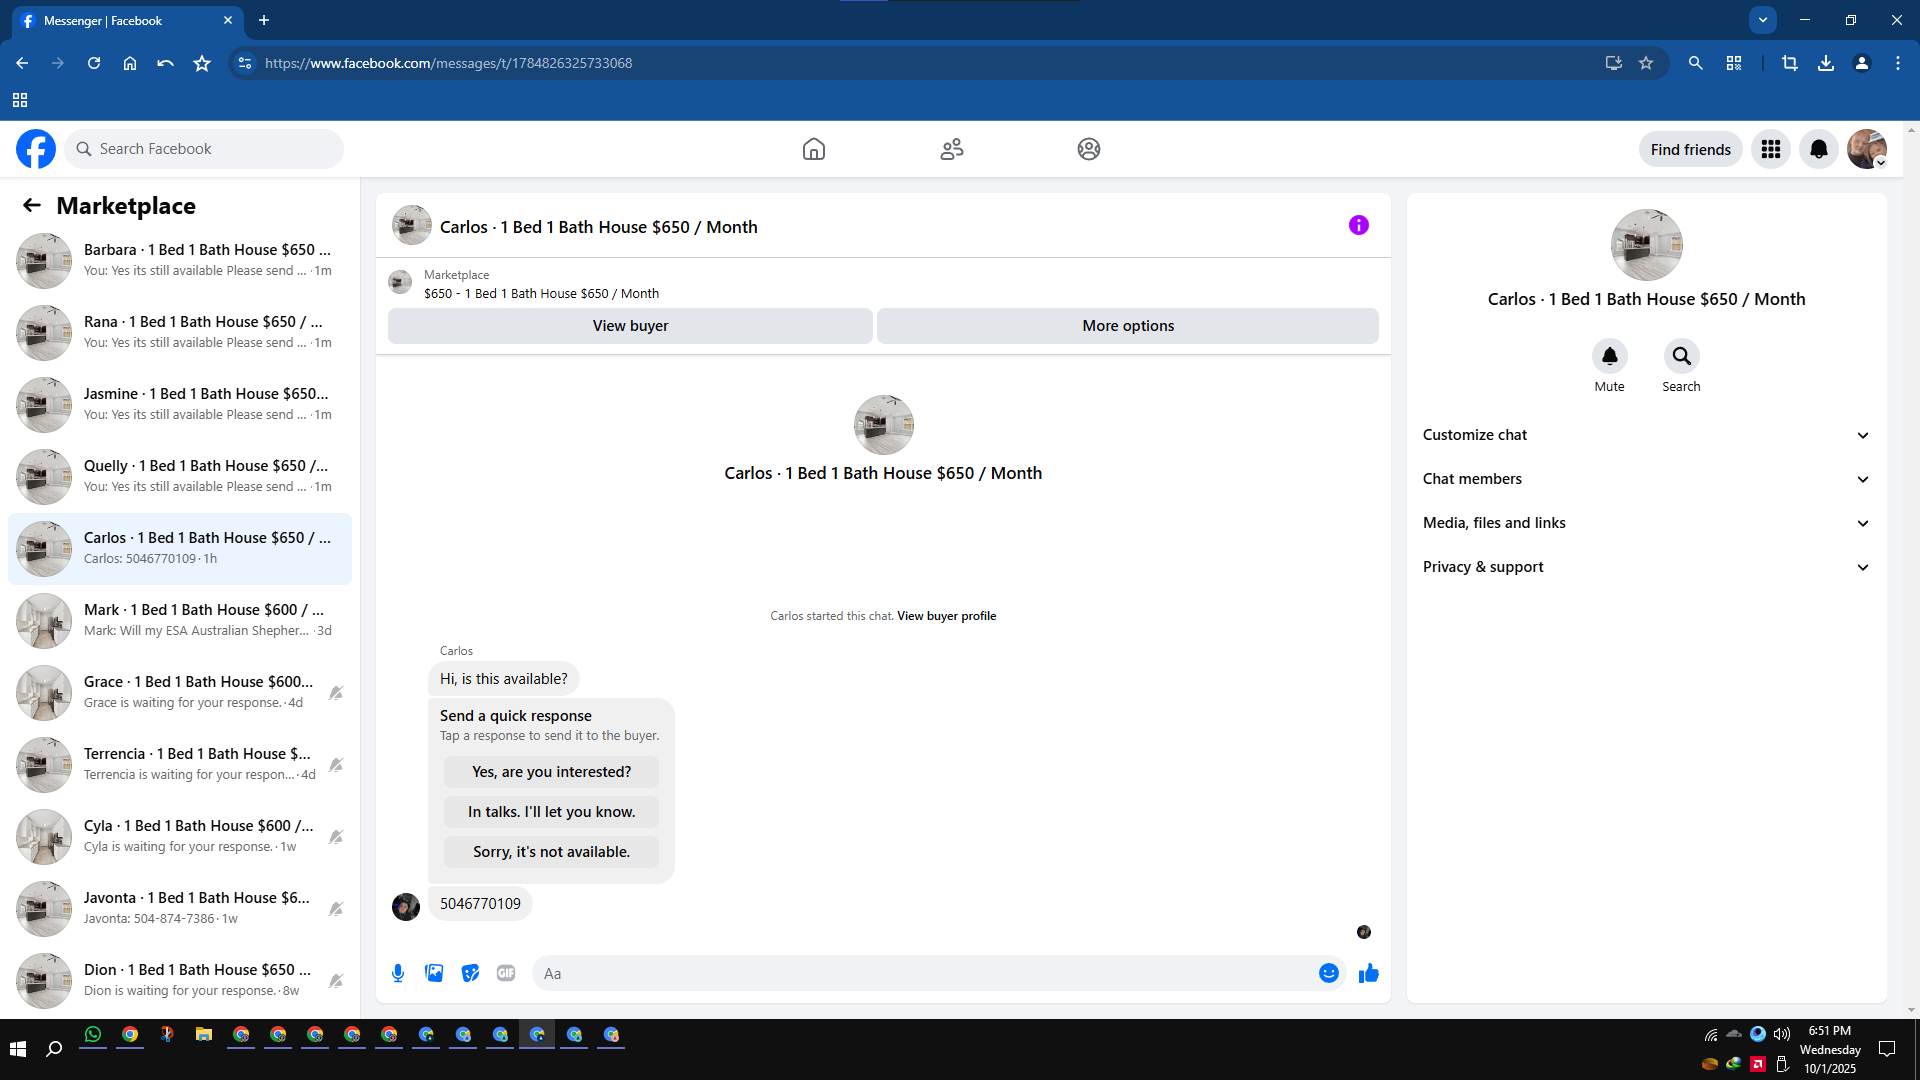Send quick reply "Yes, are you interested?"

tap(552, 772)
